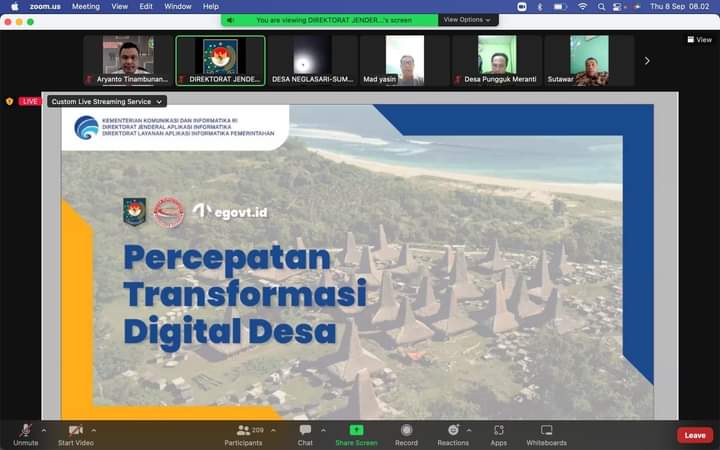720x450 pixels.
Task: Open the Meeting menu in the menu bar
Action: pos(85,6)
